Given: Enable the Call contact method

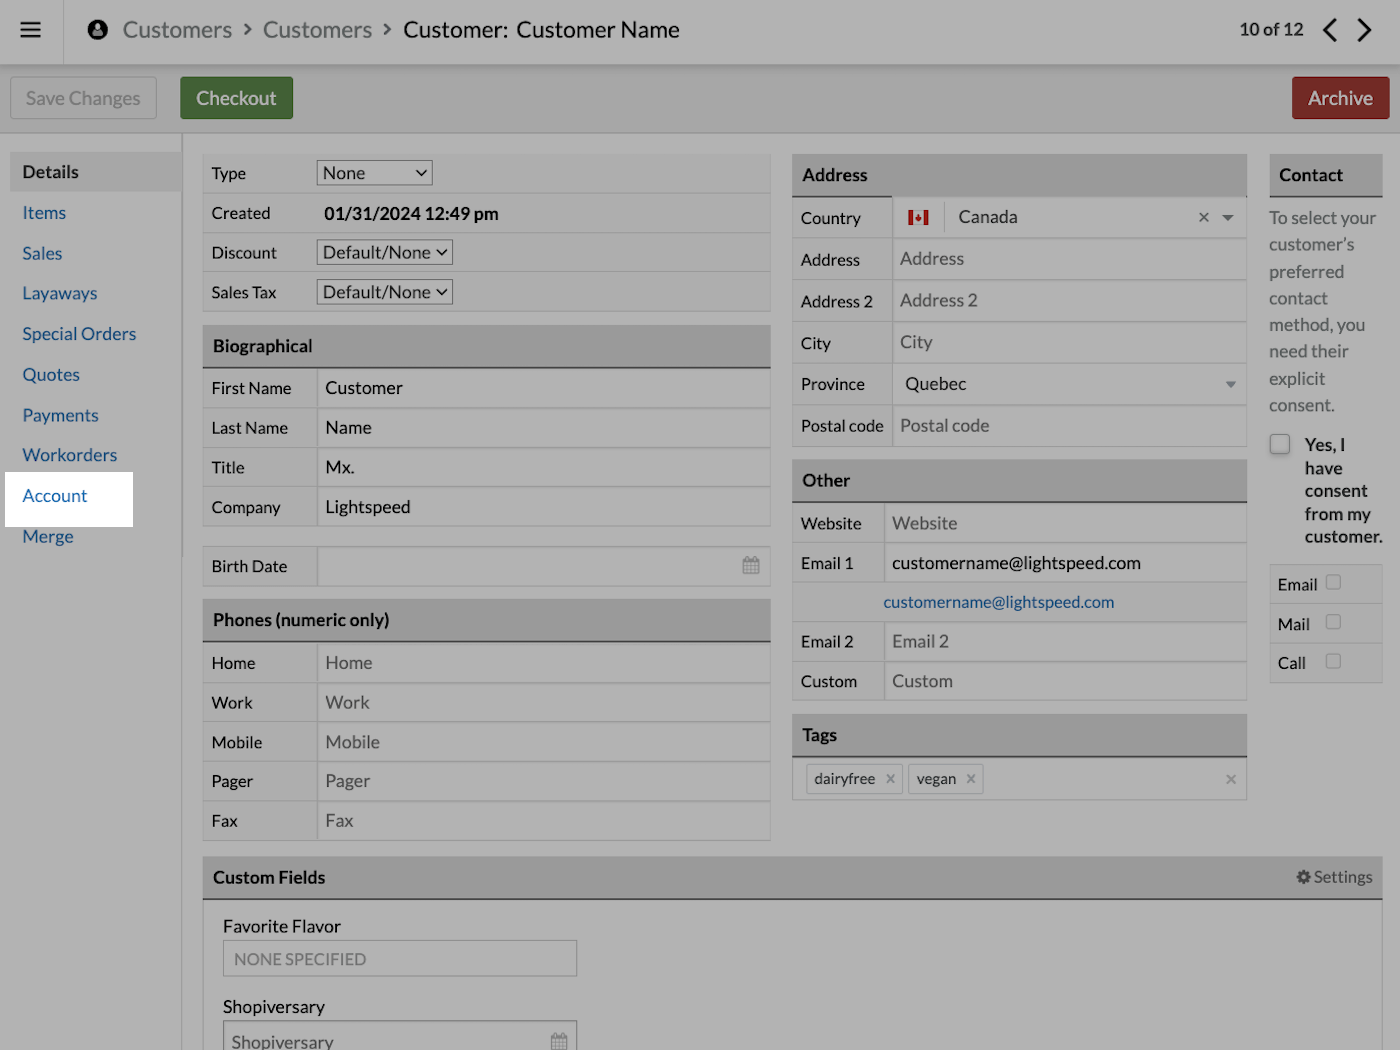Looking at the screenshot, I should coord(1333,661).
